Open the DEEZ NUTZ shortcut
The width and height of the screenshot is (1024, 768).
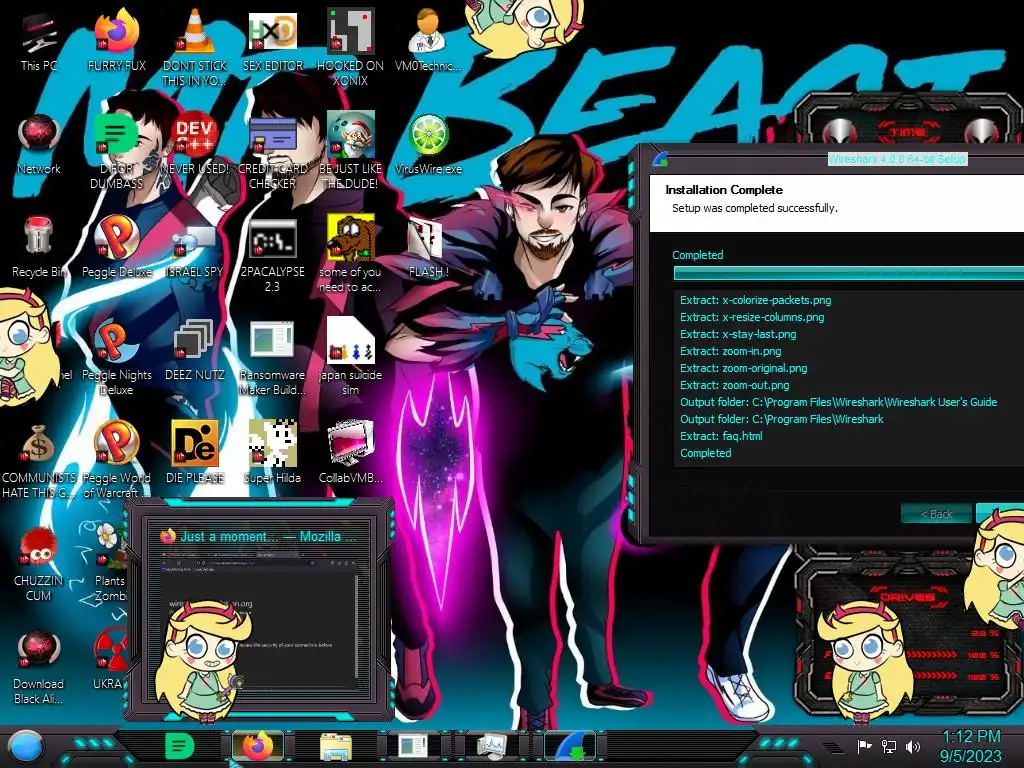195,346
